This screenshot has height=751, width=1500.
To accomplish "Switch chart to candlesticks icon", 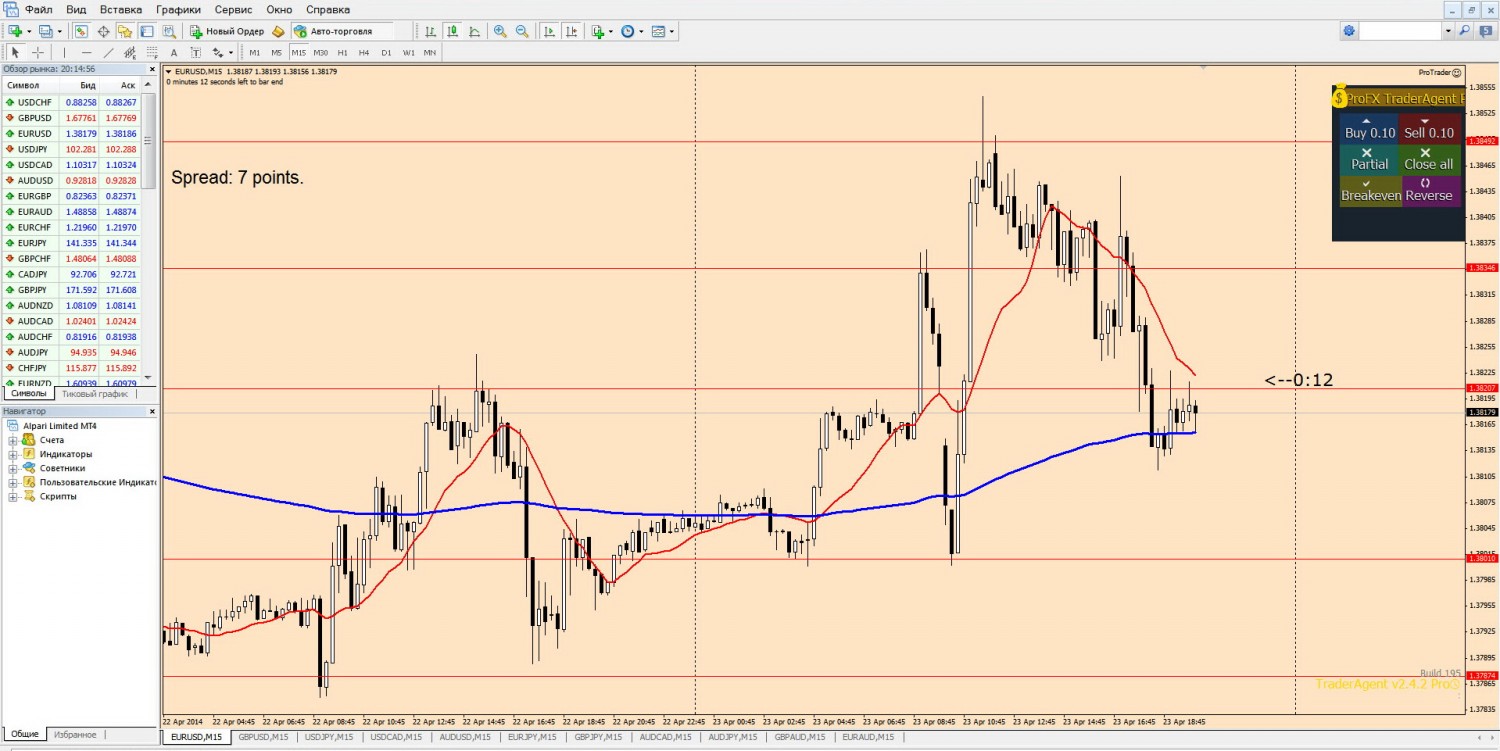I will pos(452,31).
